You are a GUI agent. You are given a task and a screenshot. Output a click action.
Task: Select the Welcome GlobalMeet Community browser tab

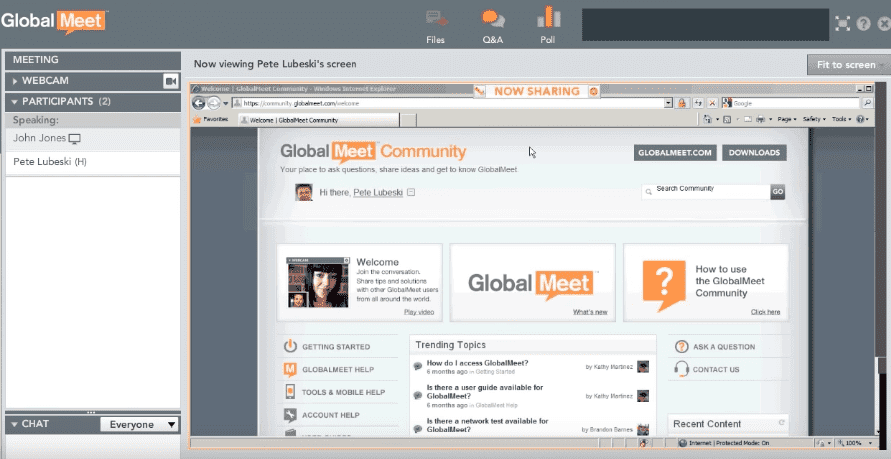click(x=315, y=119)
